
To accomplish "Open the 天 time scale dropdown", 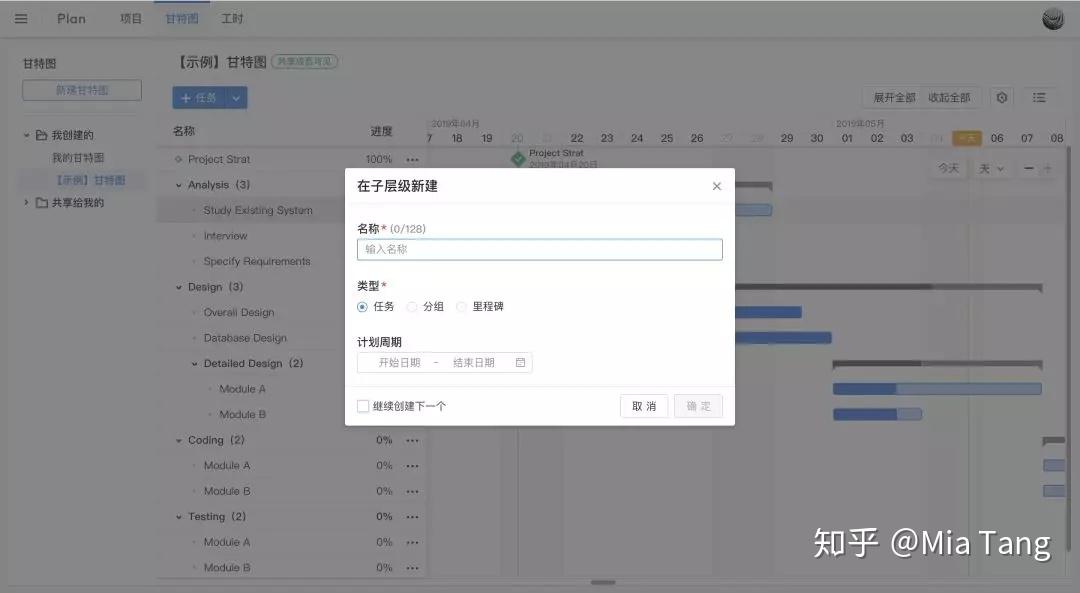I will 990,169.
